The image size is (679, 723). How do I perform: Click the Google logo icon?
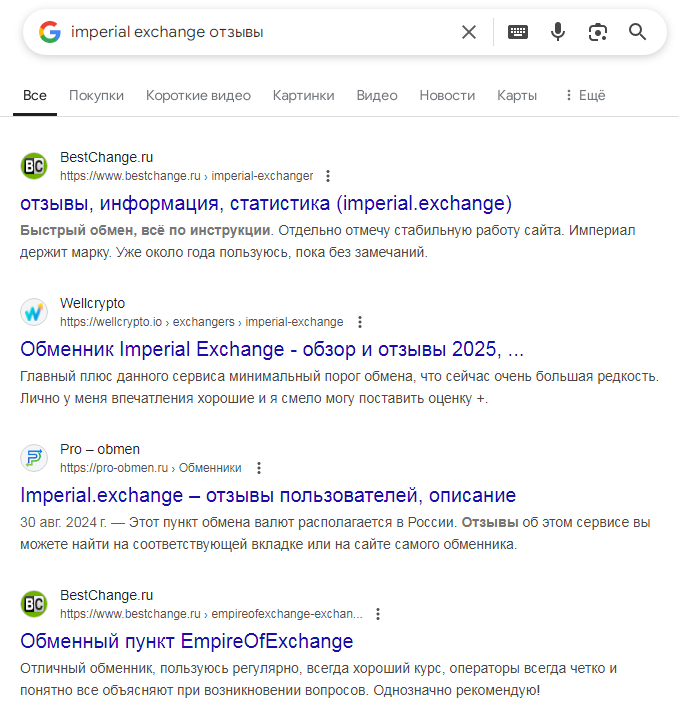(x=50, y=32)
